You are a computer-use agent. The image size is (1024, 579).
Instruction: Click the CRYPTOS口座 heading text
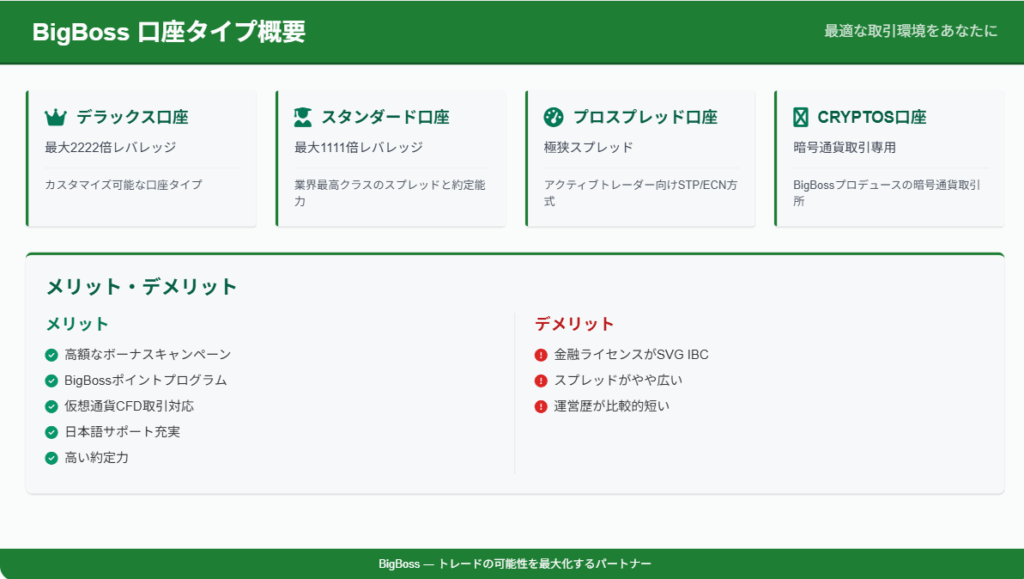coord(871,118)
